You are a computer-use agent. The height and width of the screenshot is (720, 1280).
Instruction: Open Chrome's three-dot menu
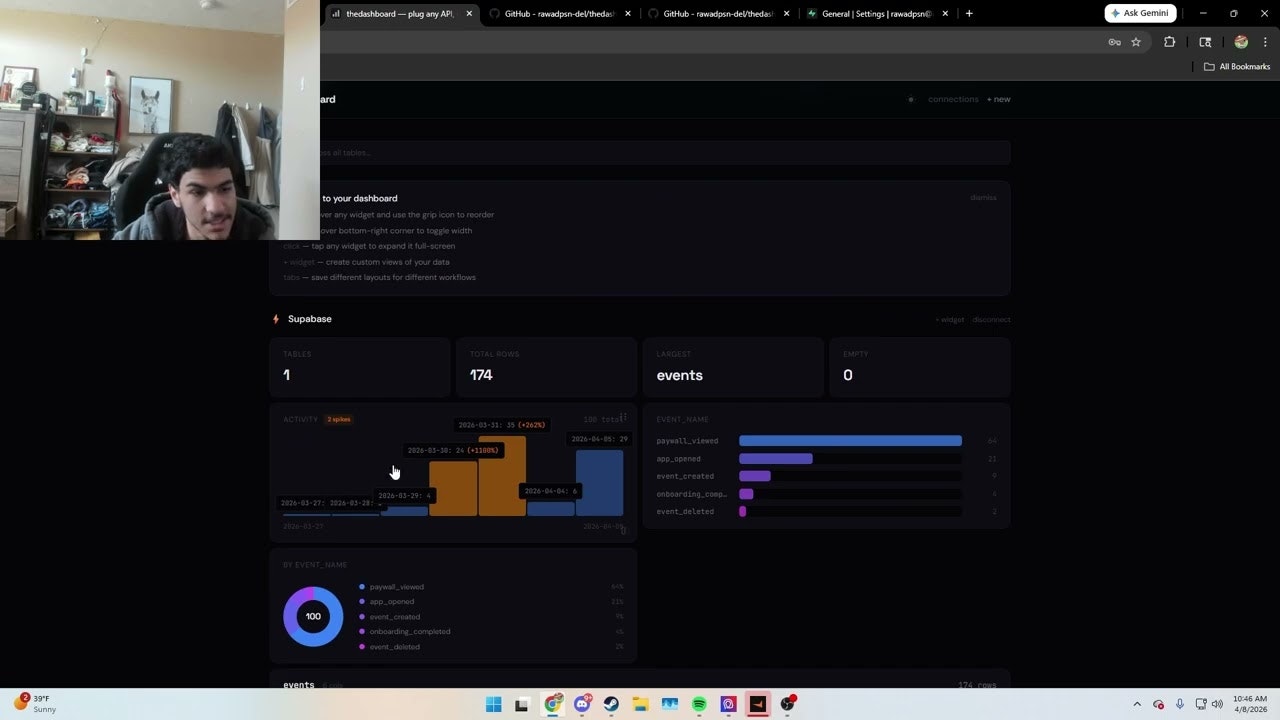tap(1265, 42)
